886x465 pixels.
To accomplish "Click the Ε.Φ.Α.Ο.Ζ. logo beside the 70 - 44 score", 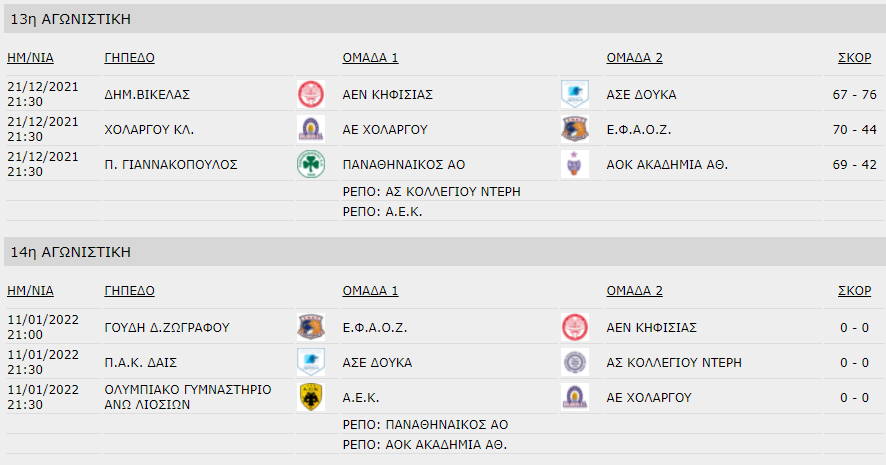I will [x=575, y=129].
